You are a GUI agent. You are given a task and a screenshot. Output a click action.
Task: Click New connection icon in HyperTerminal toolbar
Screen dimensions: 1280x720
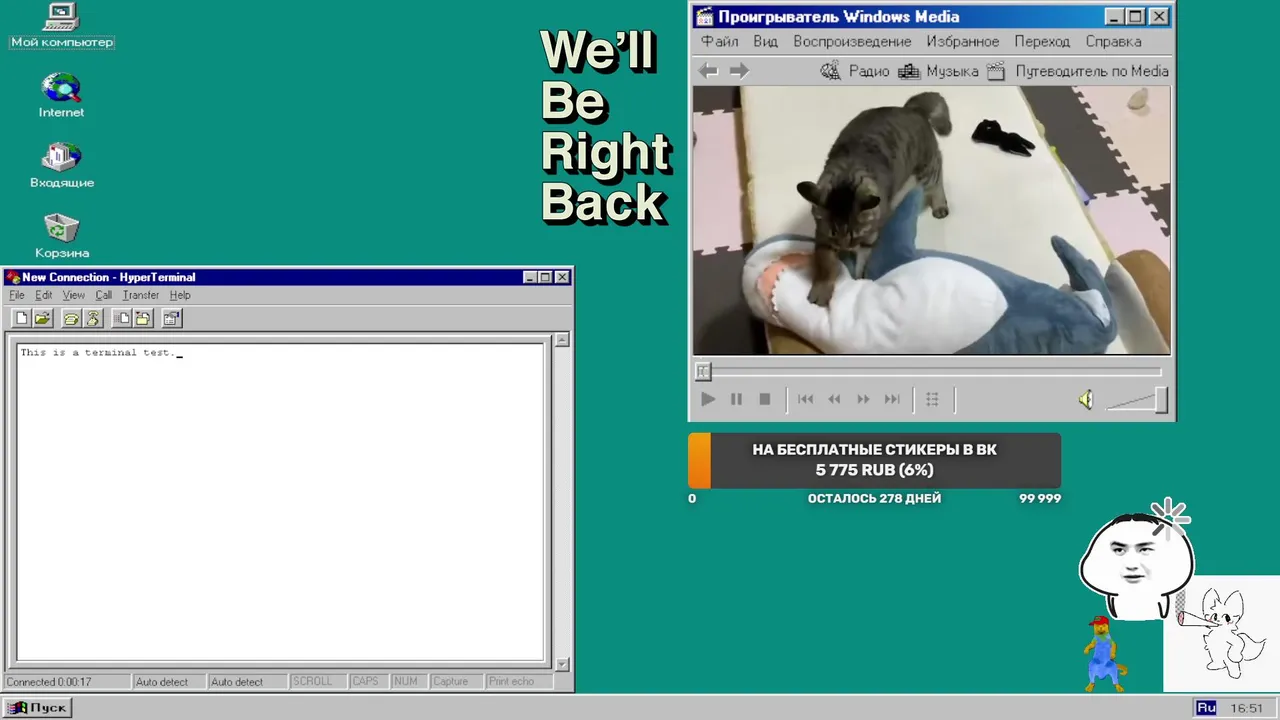(21, 318)
